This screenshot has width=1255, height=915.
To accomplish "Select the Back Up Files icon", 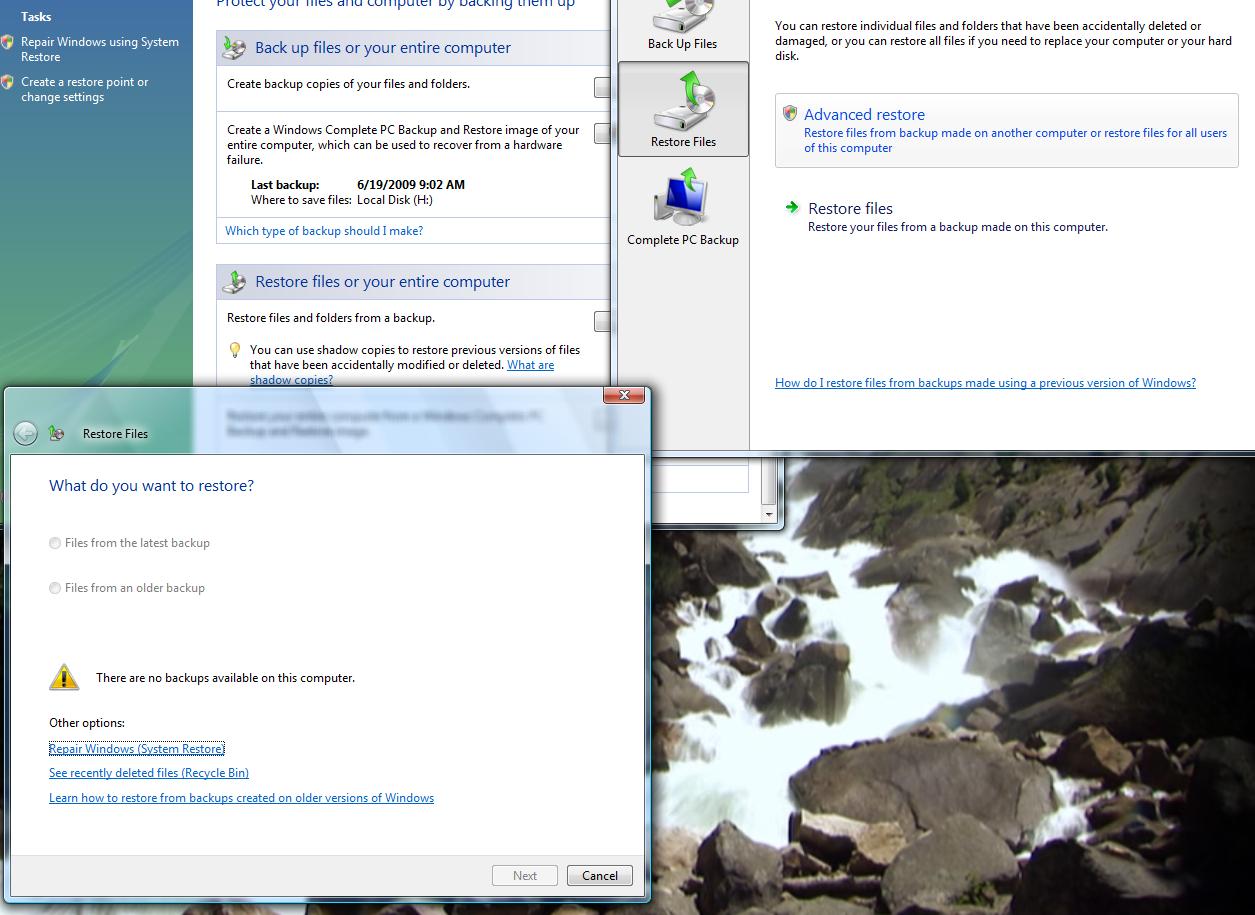I will click(x=682, y=27).
